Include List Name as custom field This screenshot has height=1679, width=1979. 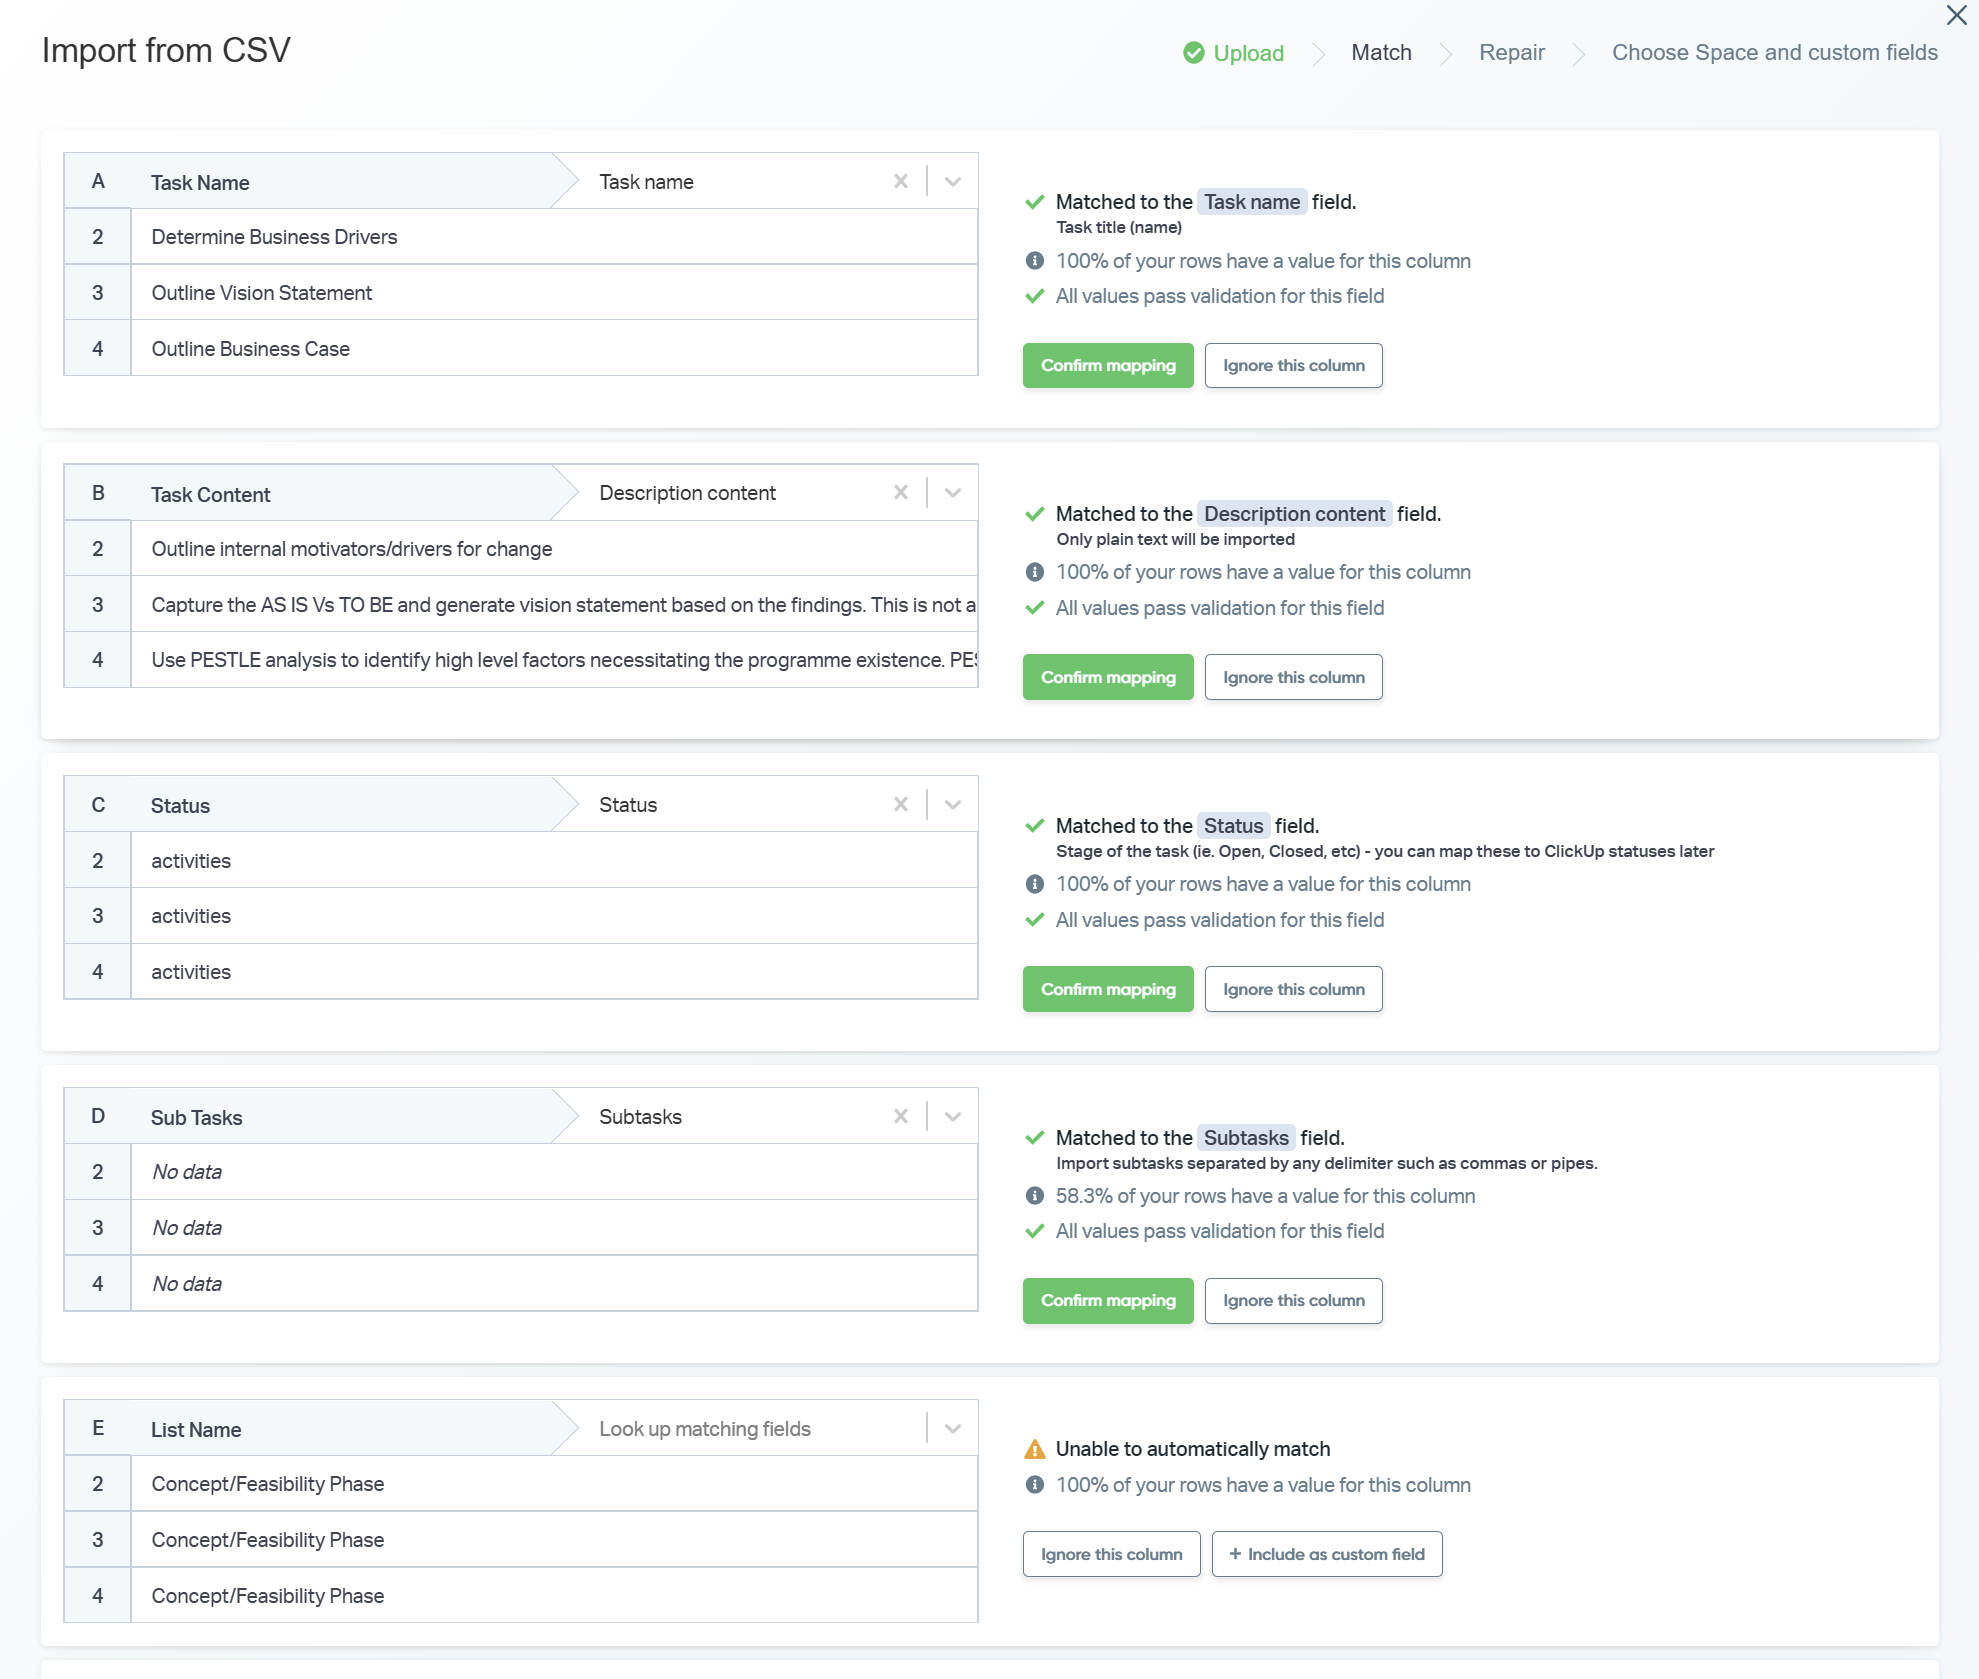tap(1326, 1554)
